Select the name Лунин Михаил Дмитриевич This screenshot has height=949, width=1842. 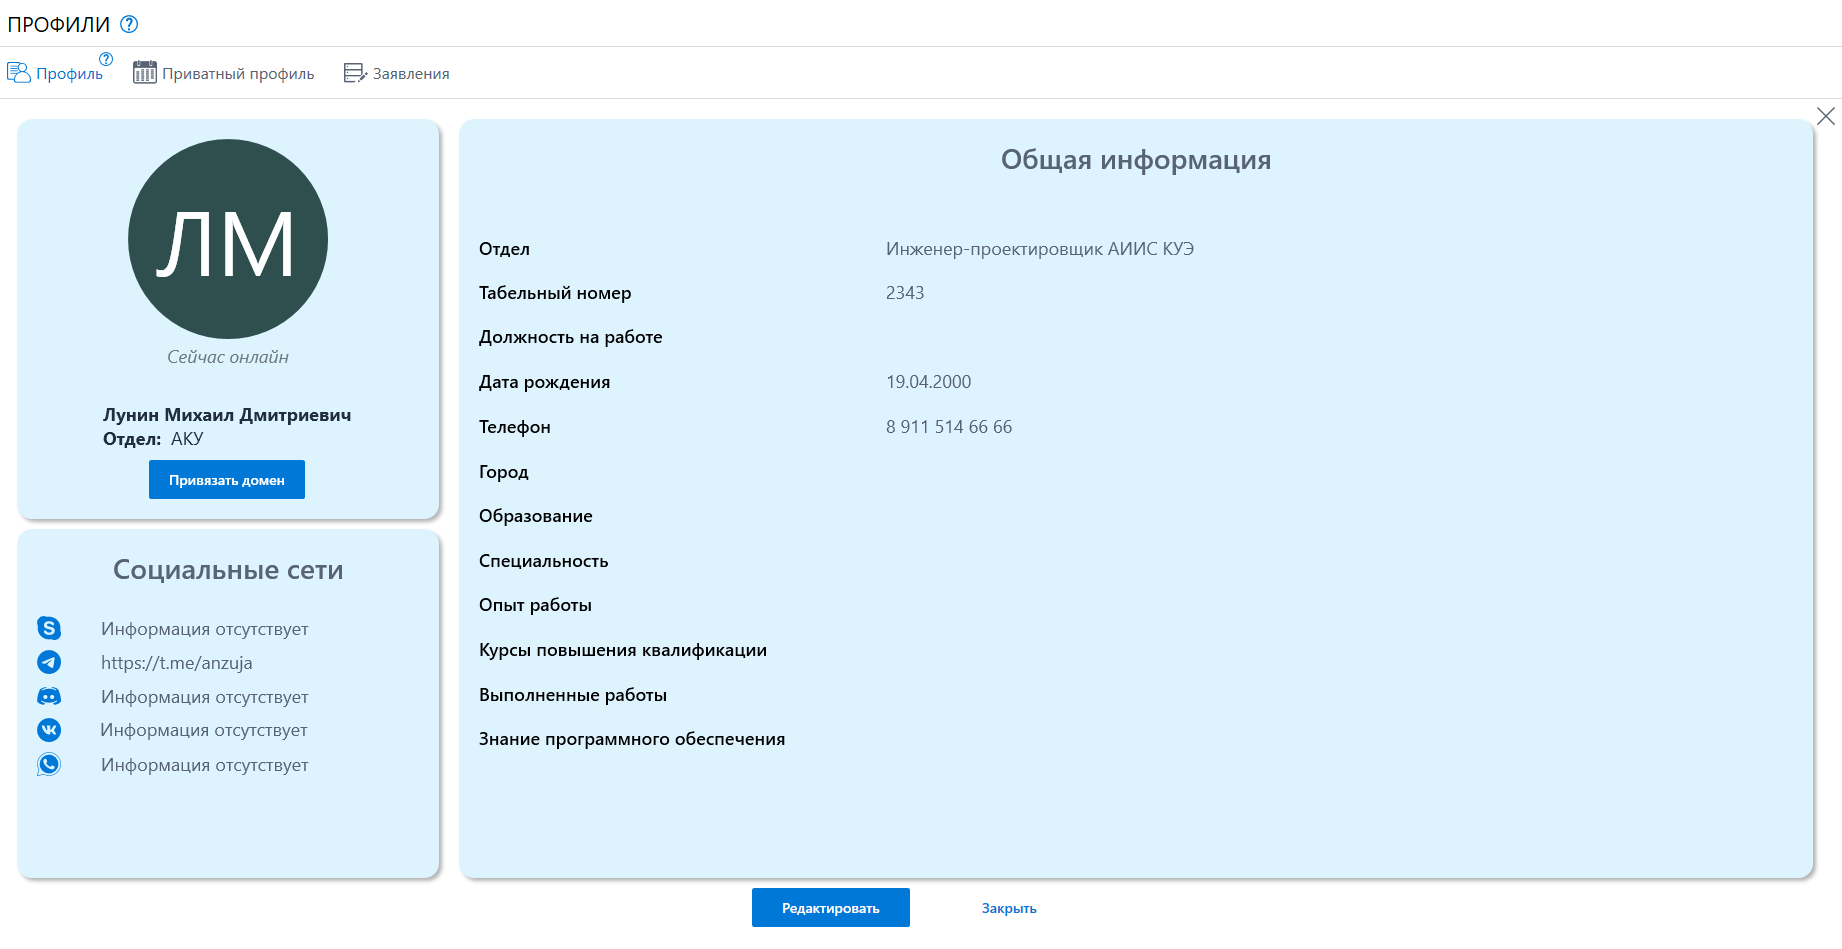[227, 415]
